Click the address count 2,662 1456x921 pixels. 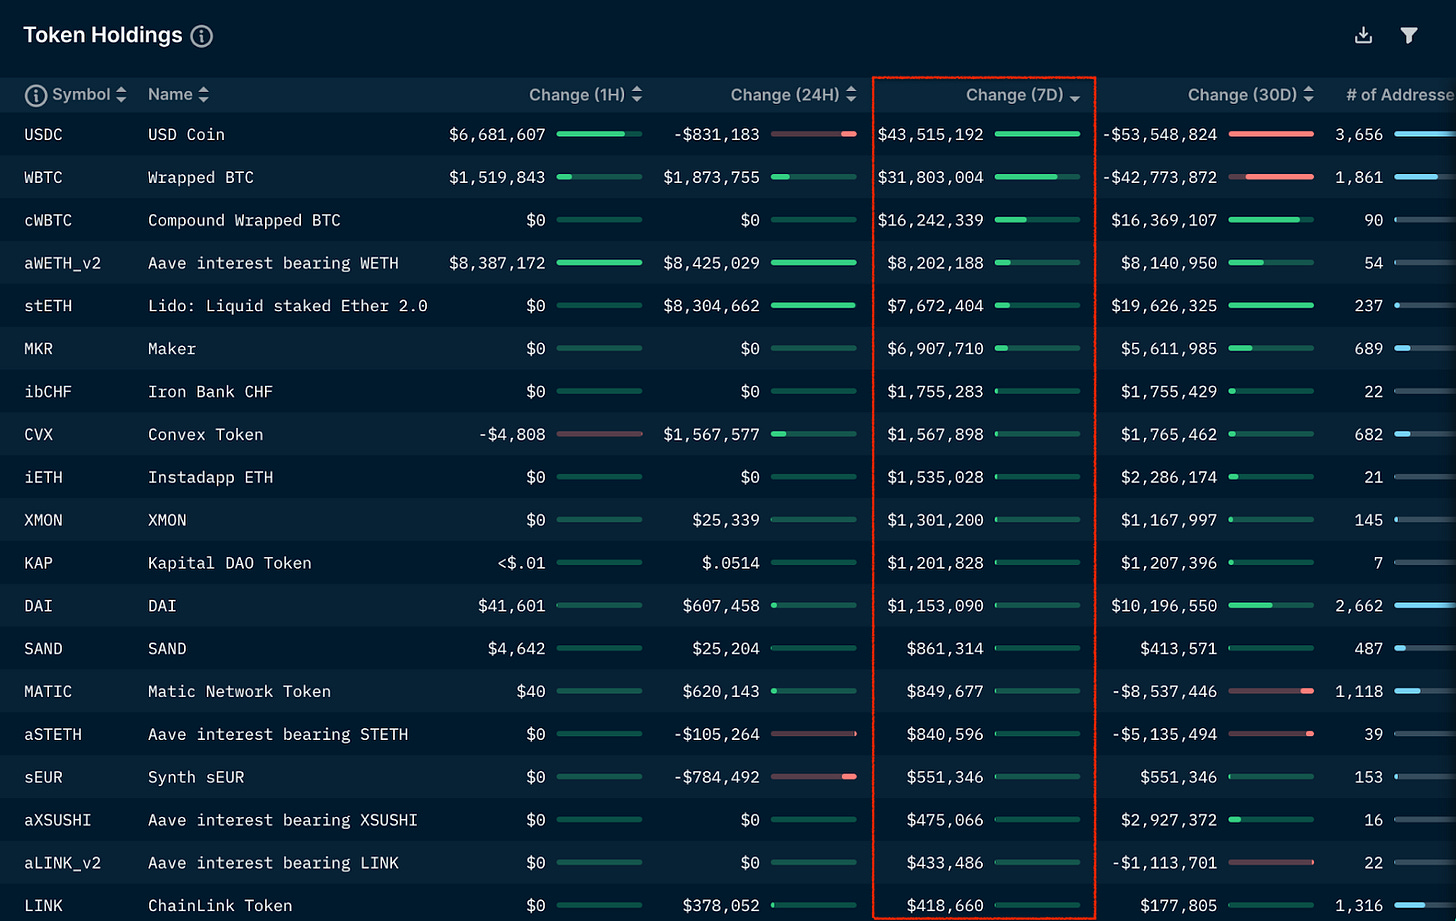pos(1359,606)
